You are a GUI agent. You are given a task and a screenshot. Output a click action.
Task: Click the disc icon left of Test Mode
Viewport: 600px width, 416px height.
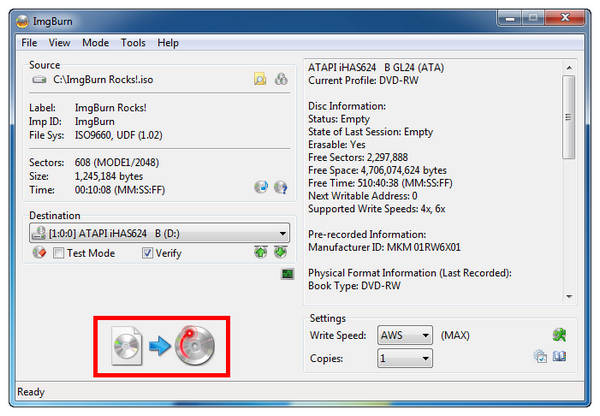pyautogui.click(x=39, y=253)
